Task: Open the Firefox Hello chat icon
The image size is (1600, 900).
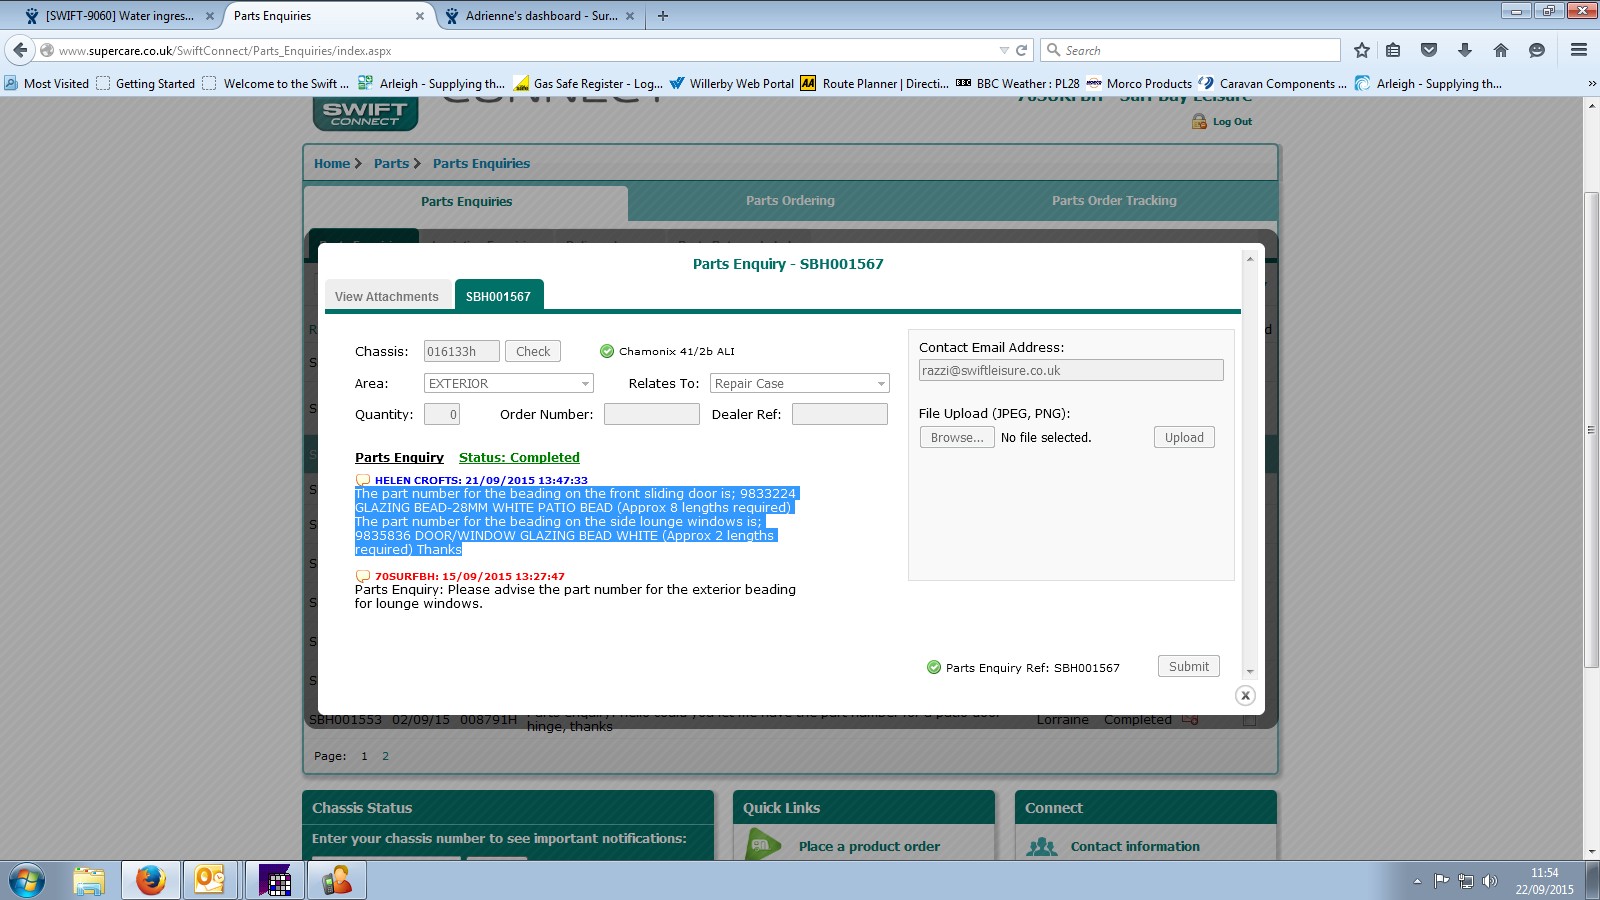Action: coord(1537,50)
